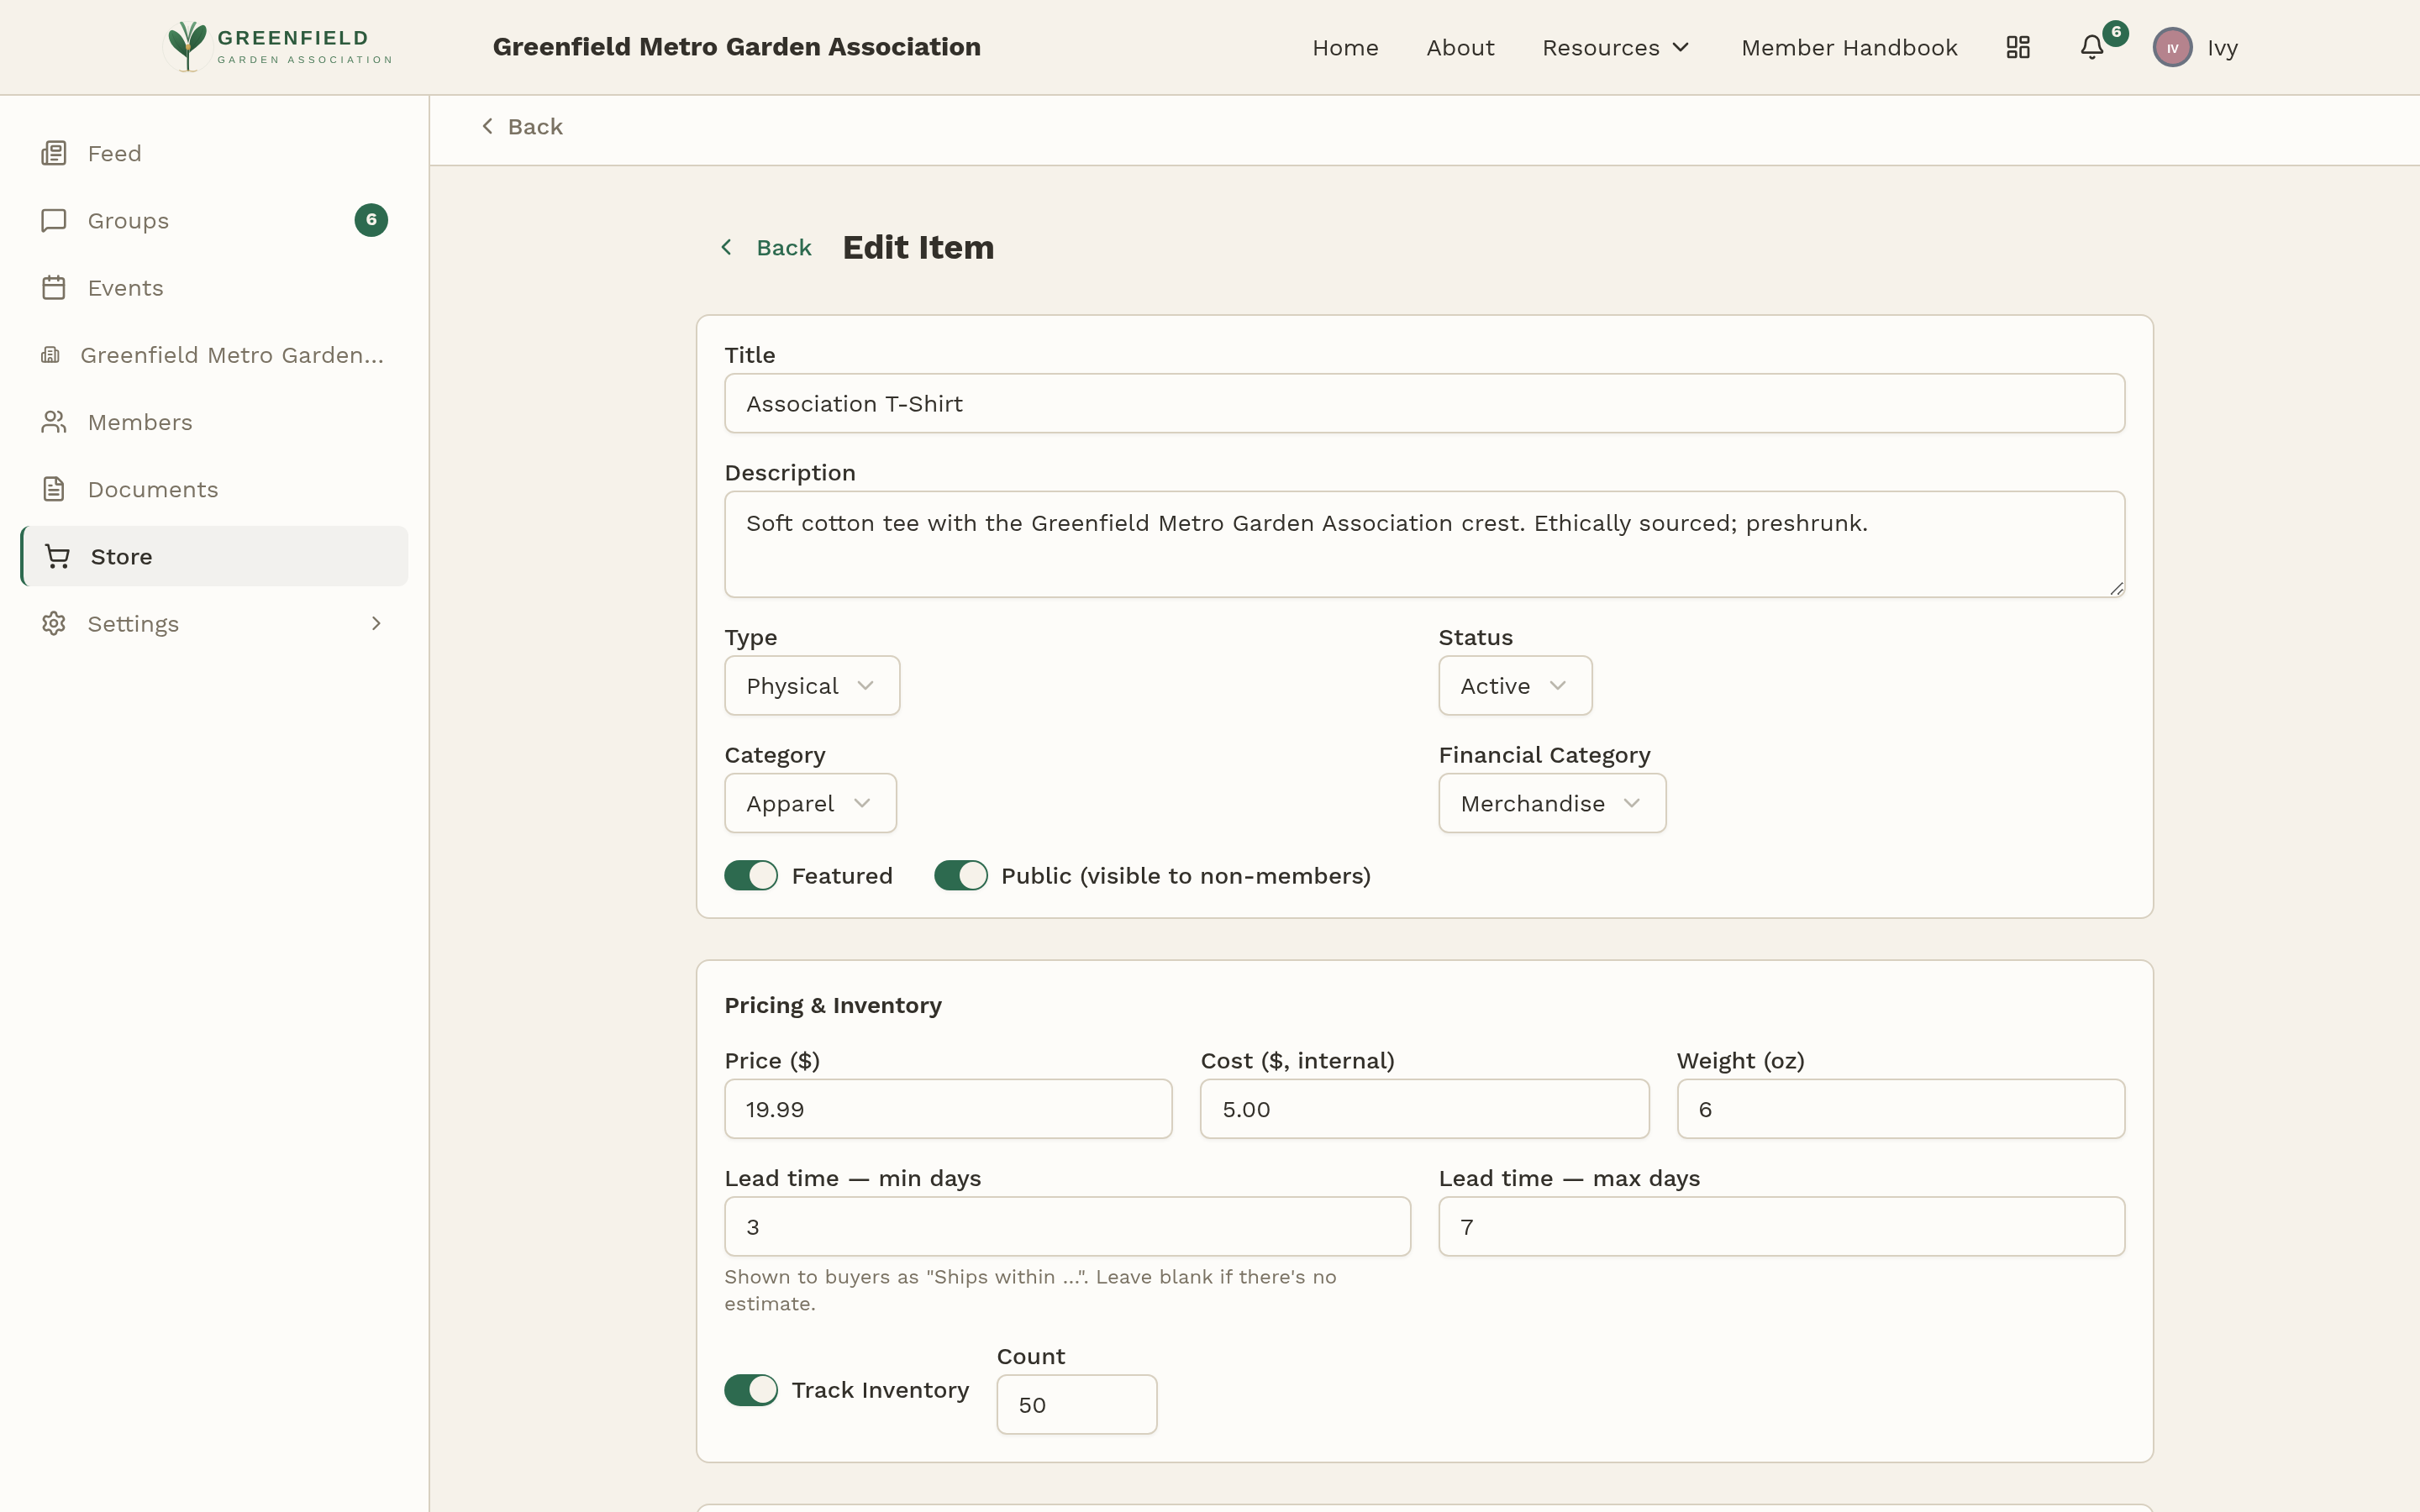This screenshot has height=1512, width=2420.
Task: Open the About page
Action: coord(1460,46)
